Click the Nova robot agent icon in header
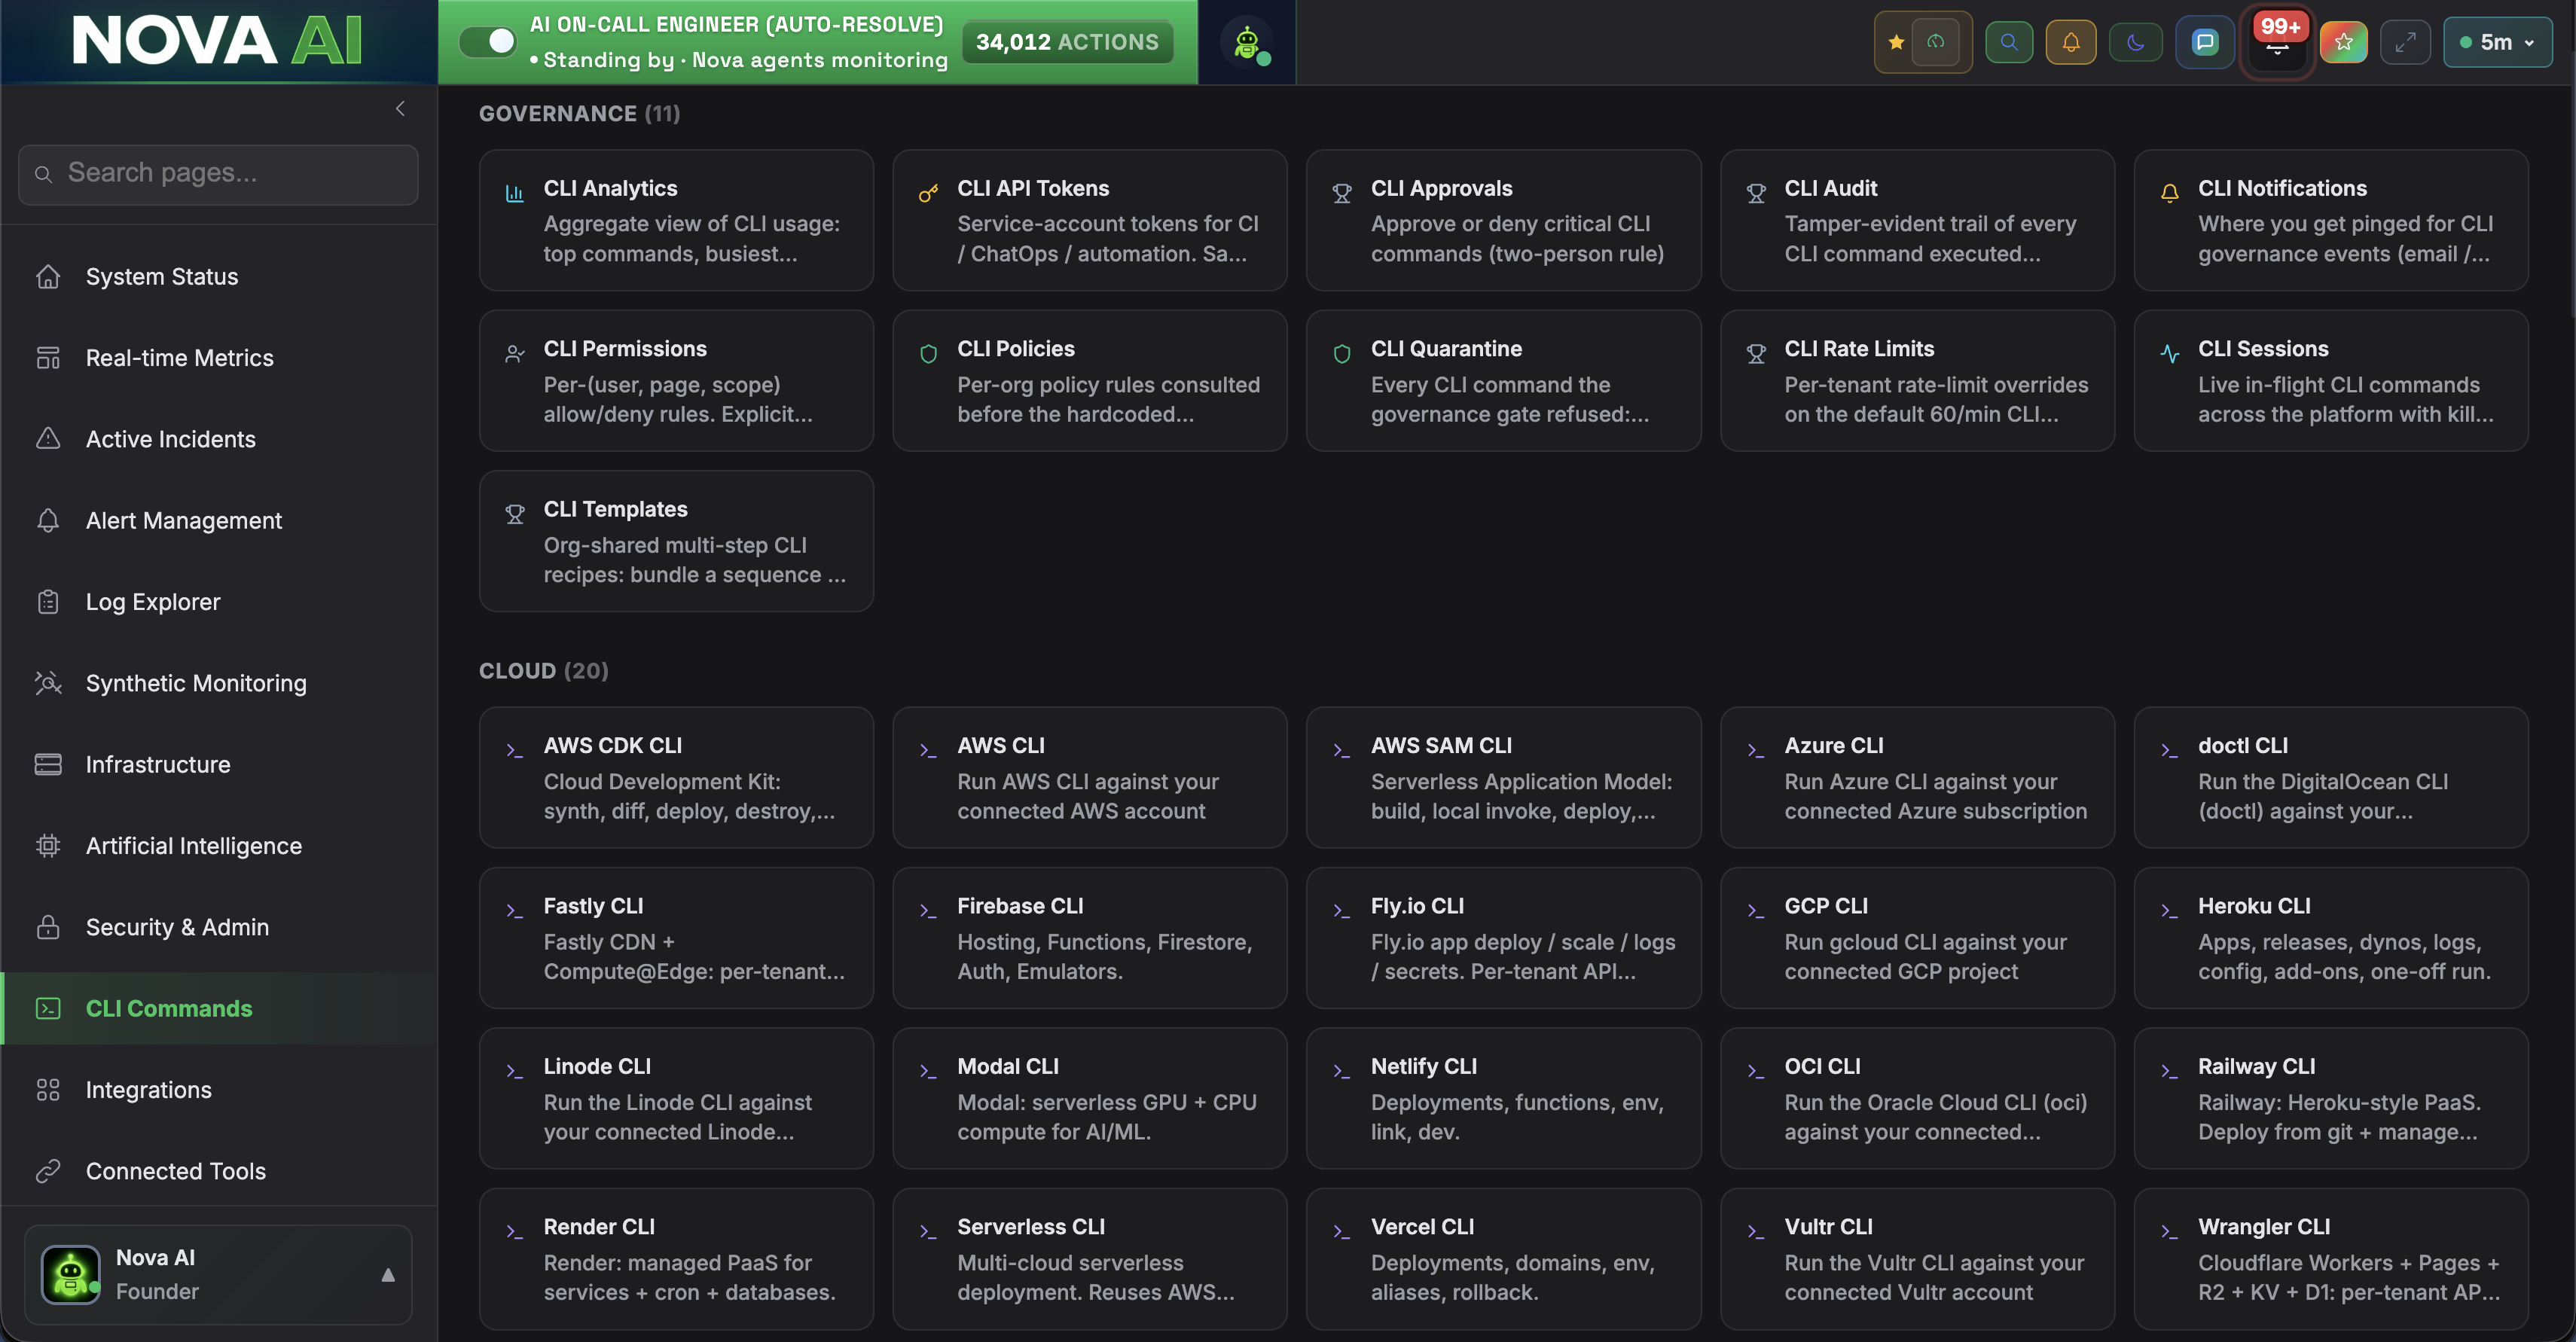Image resolution: width=2576 pixels, height=1342 pixels. (1247, 42)
